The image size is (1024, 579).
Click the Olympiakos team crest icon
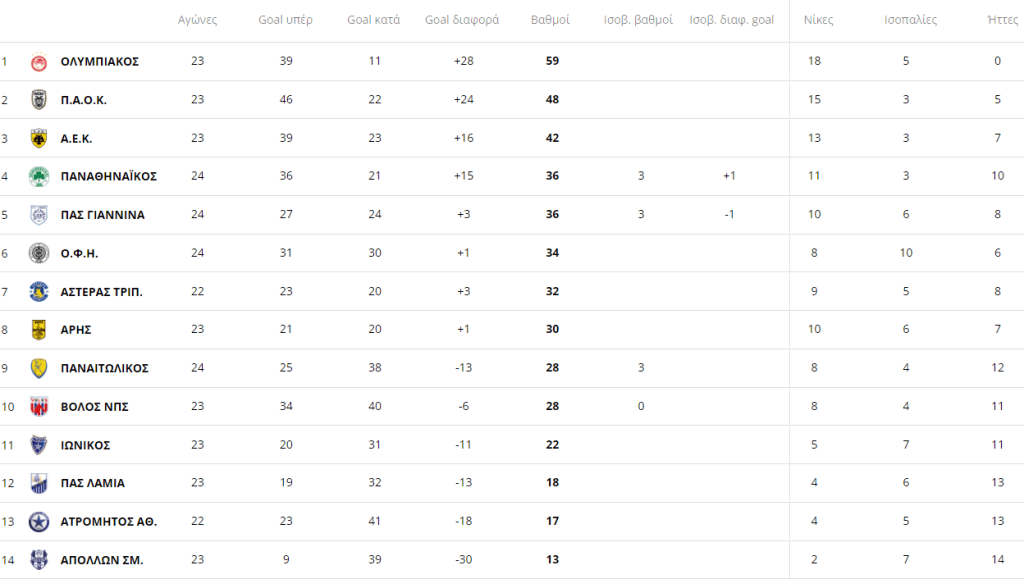[39, 62]
